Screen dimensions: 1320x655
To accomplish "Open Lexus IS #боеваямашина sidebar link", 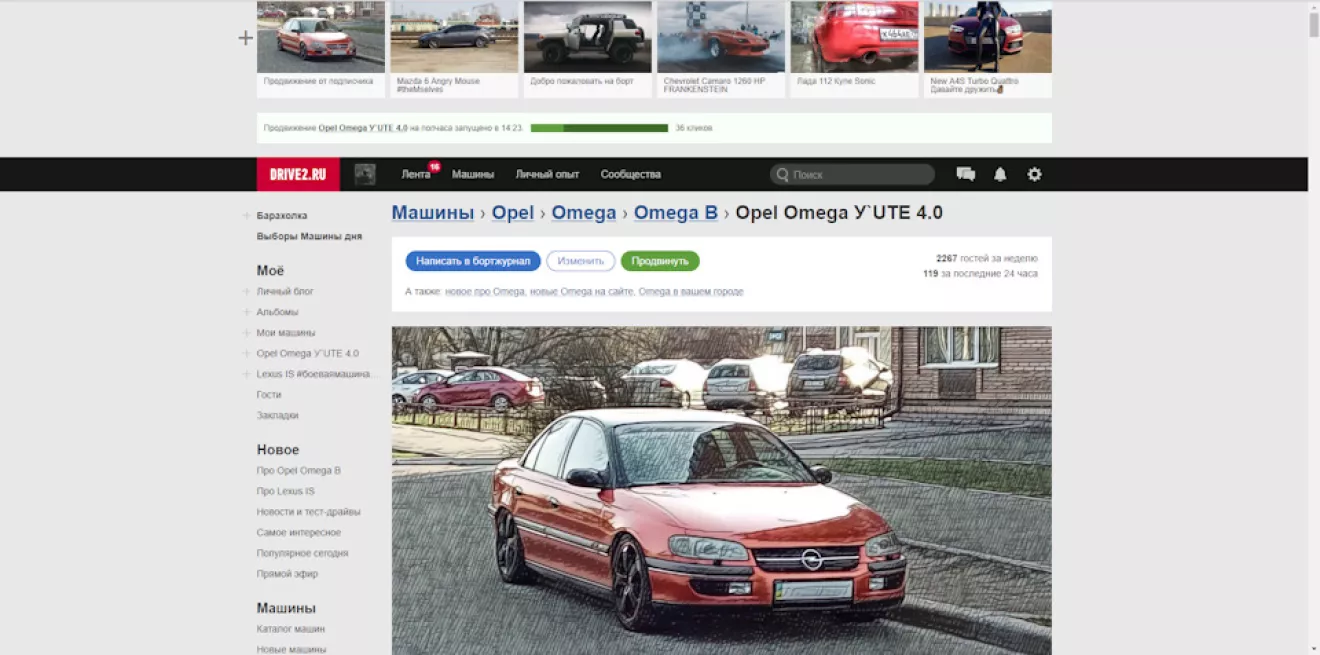I will click(315, 374).
